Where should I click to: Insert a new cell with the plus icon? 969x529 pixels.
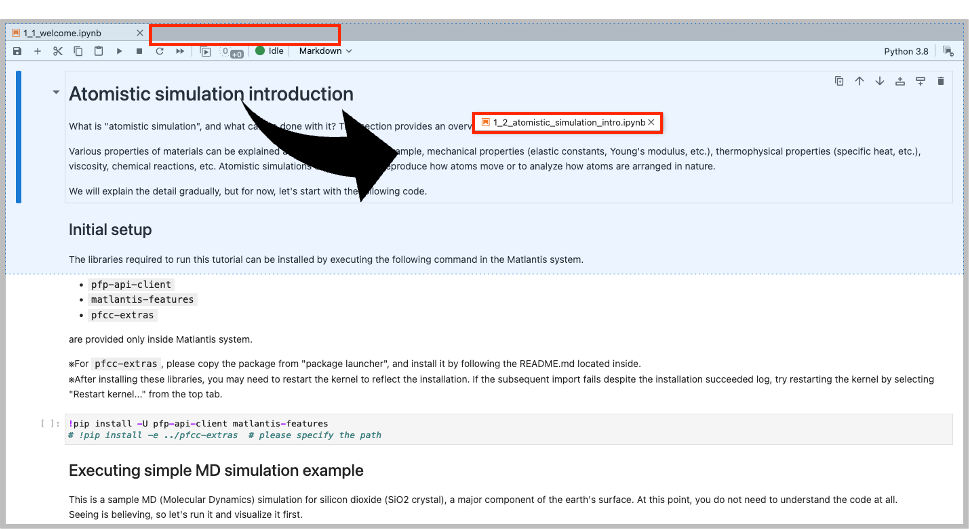[x=38, y=51]
